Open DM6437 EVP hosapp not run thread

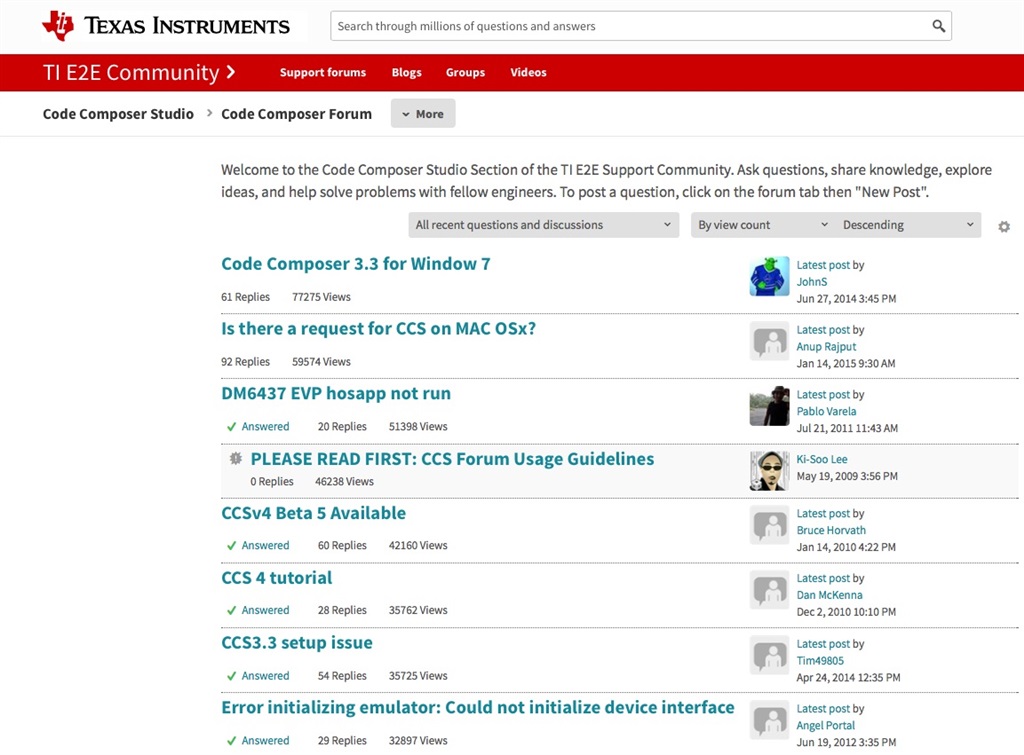point(336,393)
